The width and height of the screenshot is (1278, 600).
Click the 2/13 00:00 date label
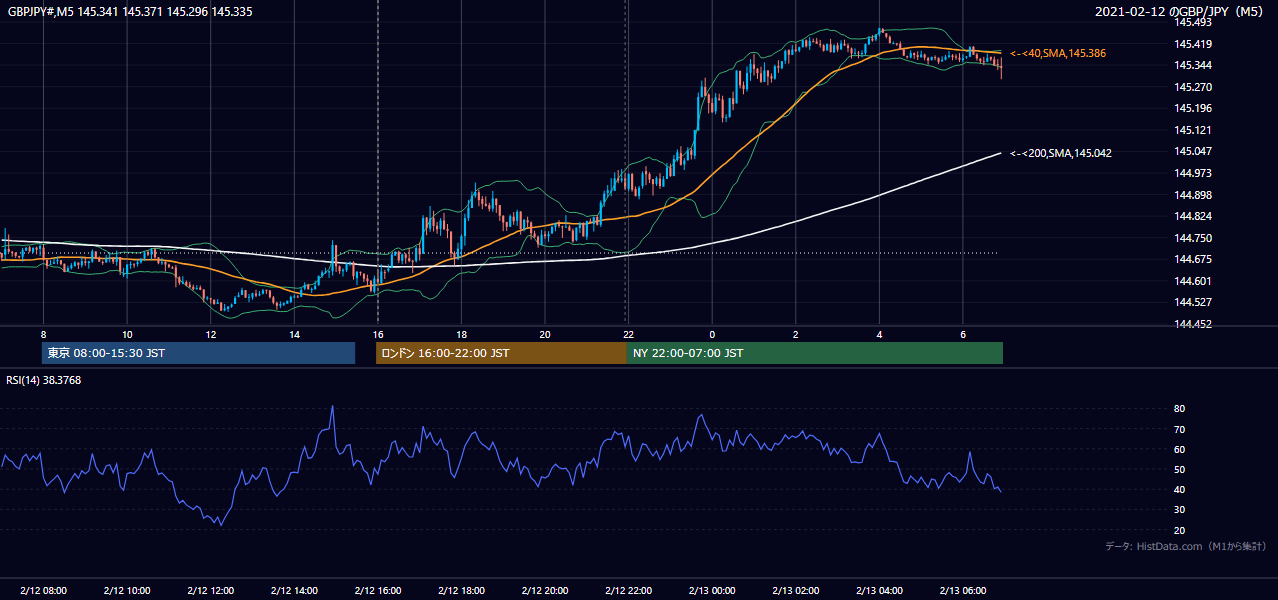[712, 591]
